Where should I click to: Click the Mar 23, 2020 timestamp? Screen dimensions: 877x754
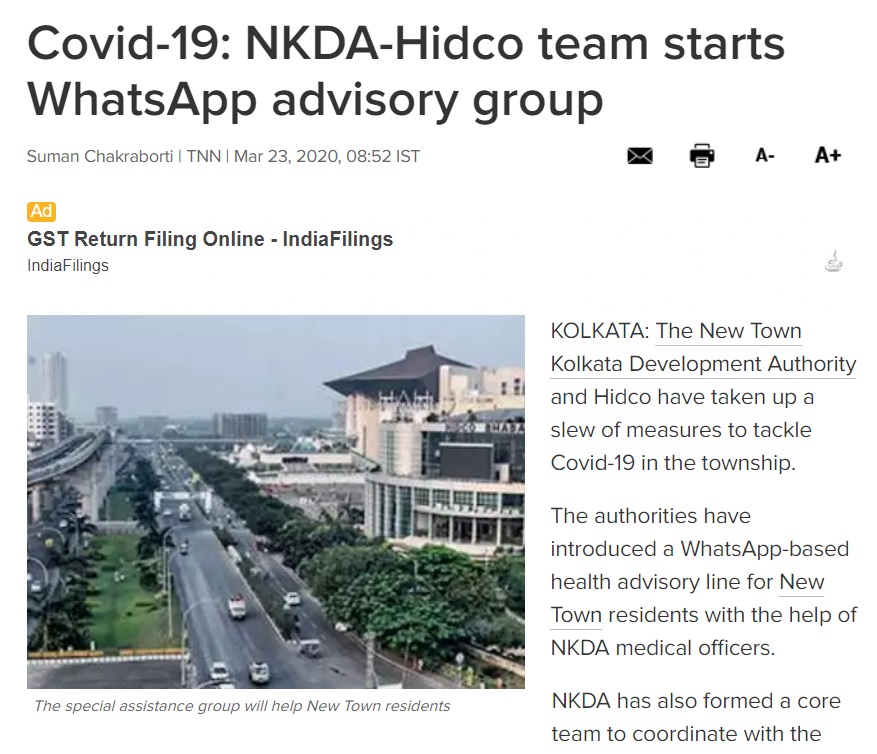(x=327, y=156)
